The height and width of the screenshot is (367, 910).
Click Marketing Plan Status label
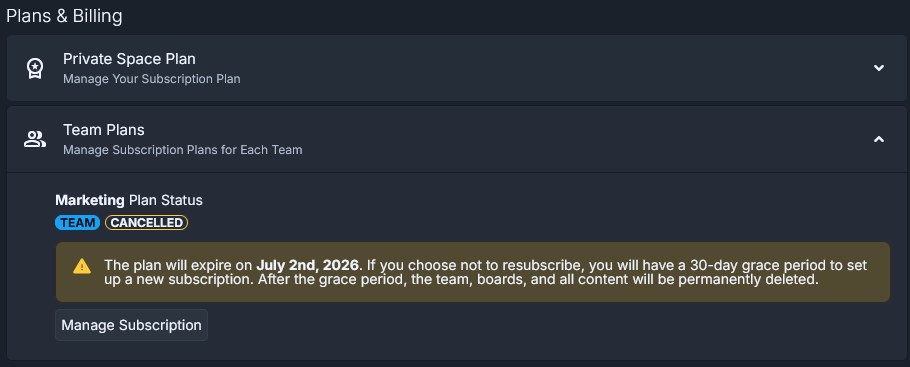coord(129,200)
